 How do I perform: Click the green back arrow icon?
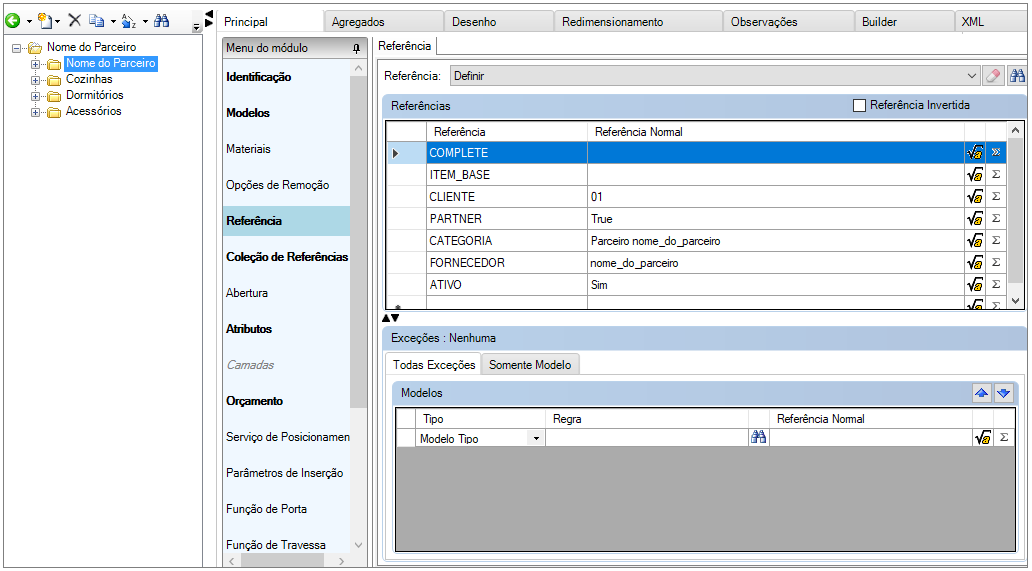tap(13, 21)
